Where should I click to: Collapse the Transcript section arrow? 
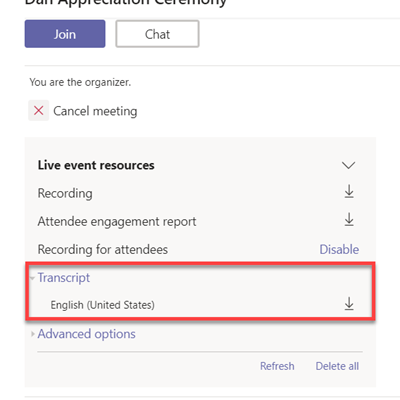point(32,278)
